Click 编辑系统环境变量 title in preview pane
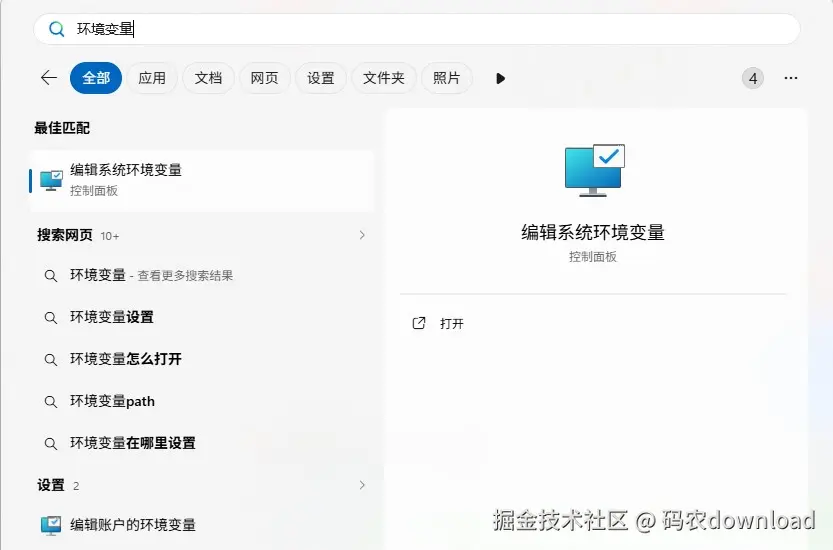The height and width of the screenshot is (550, 833). click(x=593, y=232)
